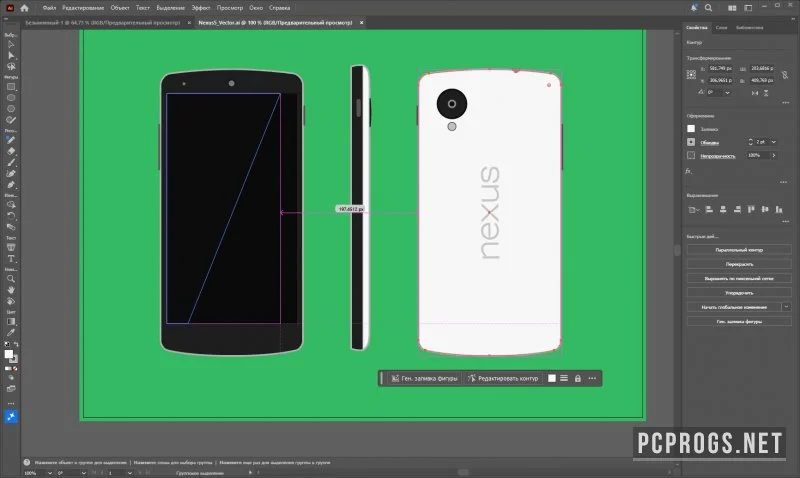Lock object from the contextual task bar
The height and width of the screenshot is (478, 800).
pyautogui.click(x=578, y=379)
